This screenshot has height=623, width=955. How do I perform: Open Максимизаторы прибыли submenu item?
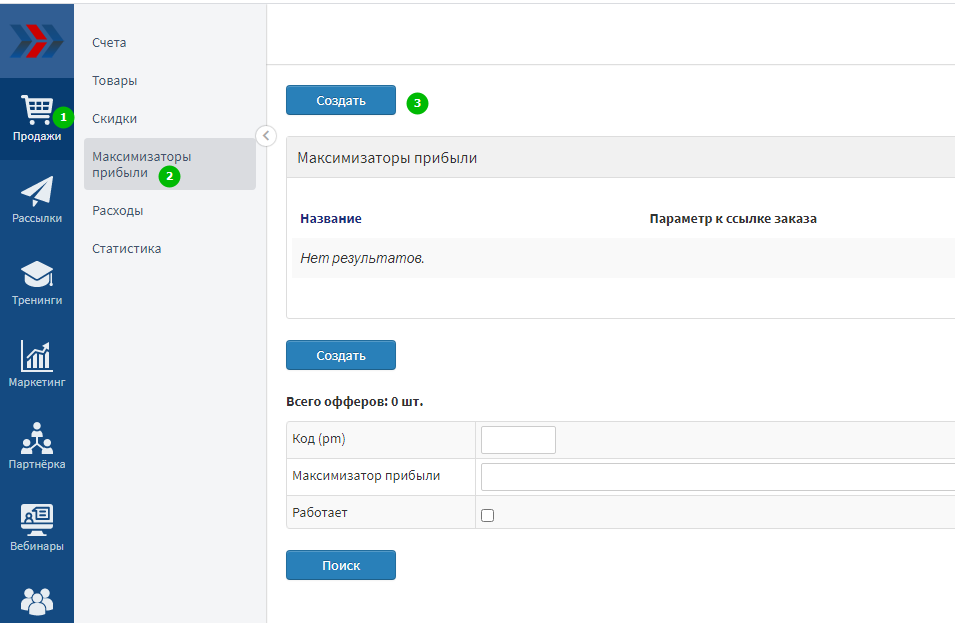click(x=141, y=164)
